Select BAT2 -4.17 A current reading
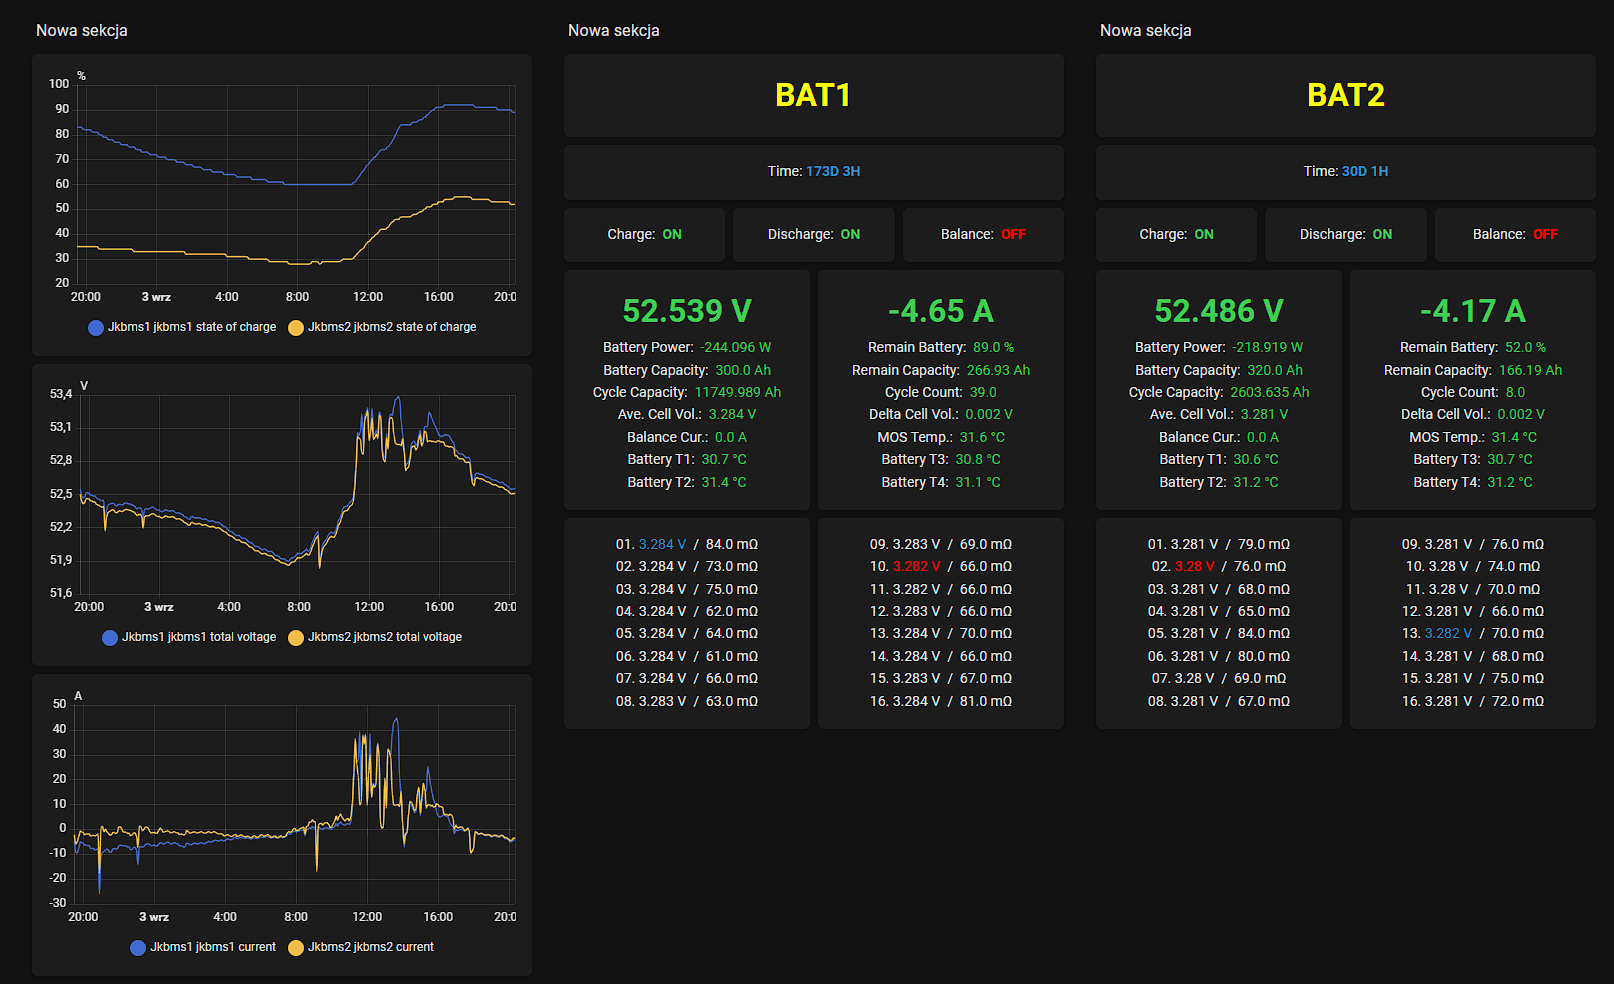 coord(1473,311)
